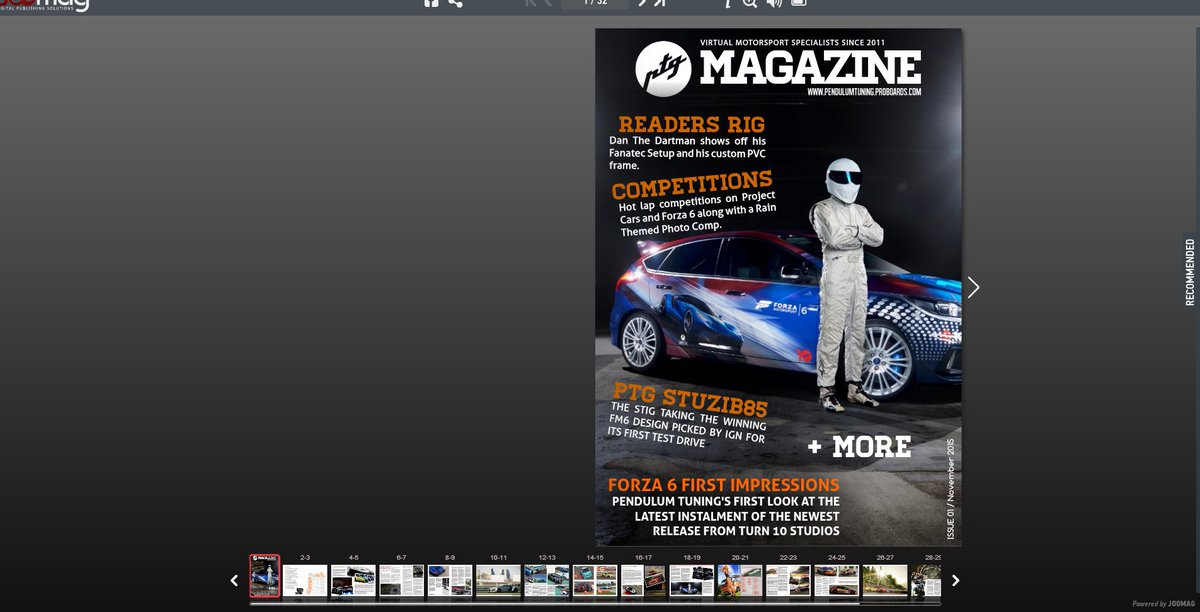Open pages 2-3 thumbnail

pyautogui.click(x=305, y=581)
